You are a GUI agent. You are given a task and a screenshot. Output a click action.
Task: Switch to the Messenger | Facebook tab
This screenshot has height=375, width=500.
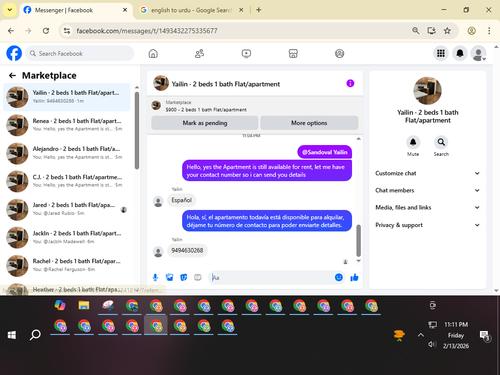tap(75, 10)
